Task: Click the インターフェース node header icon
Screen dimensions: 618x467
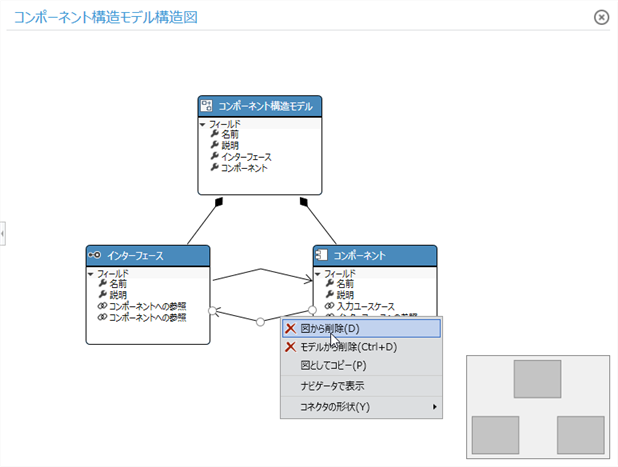Action: tap(95, 255)
